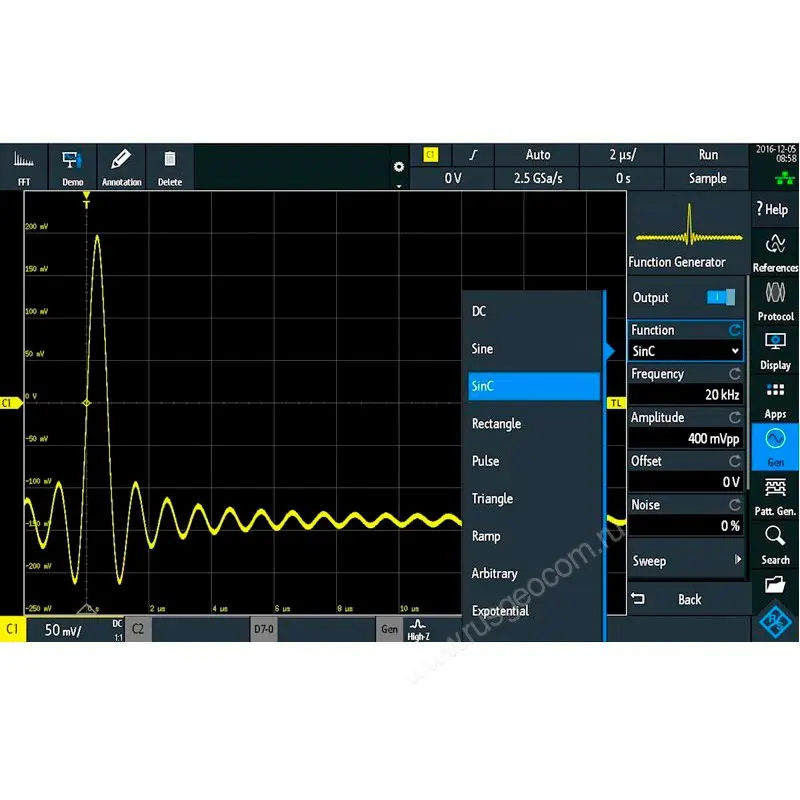Choose Triangle waveform from the list

[492, 499]
